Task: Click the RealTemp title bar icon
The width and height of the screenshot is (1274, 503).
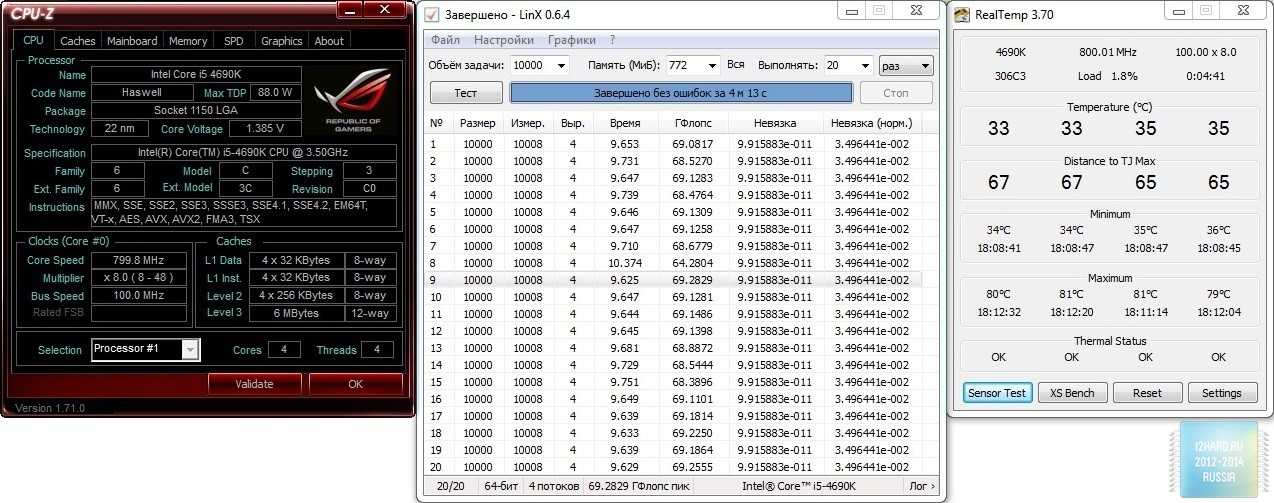Action: 962,14
